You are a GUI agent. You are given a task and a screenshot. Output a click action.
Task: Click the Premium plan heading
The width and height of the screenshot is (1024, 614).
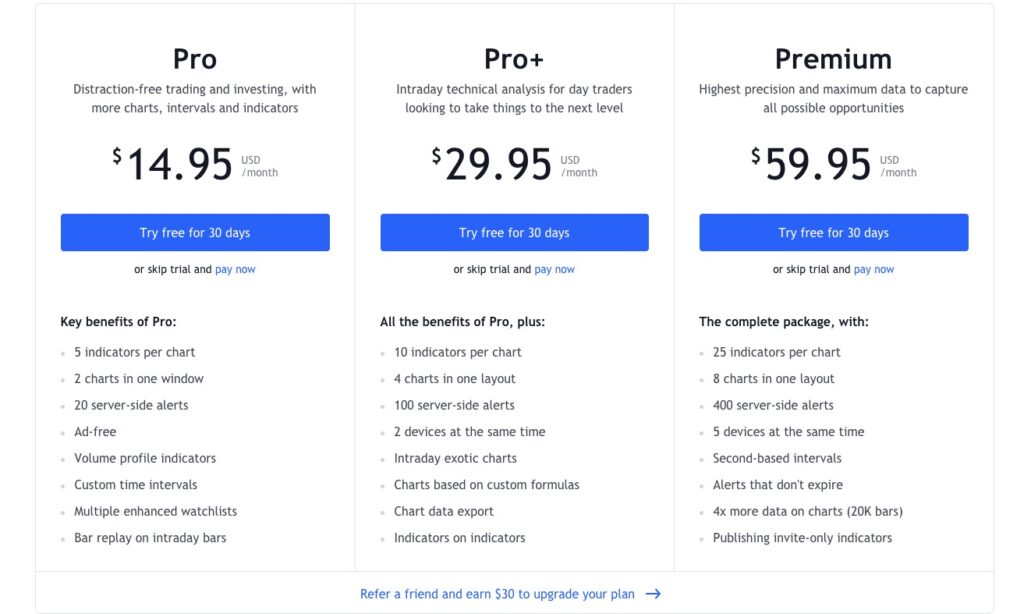833,58
